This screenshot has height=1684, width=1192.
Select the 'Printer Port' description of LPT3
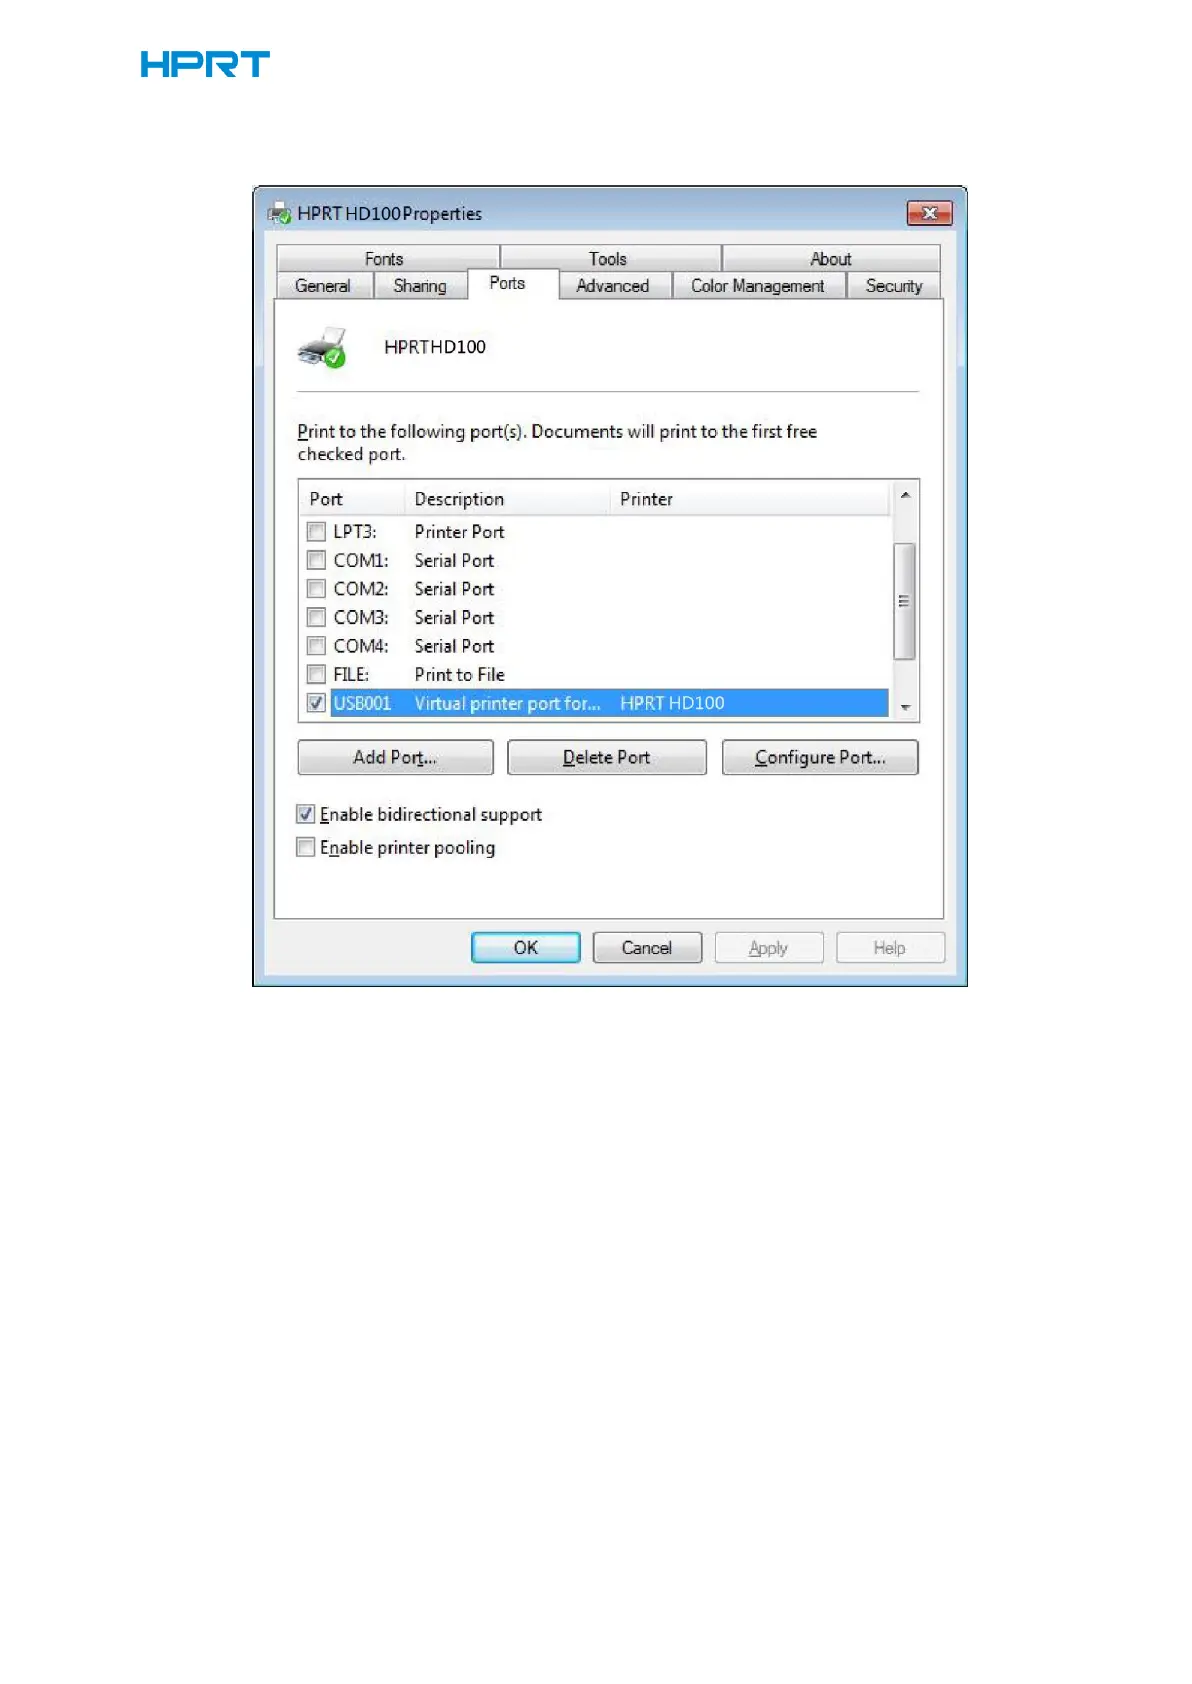pyautogui.click(x=460, y=531)
